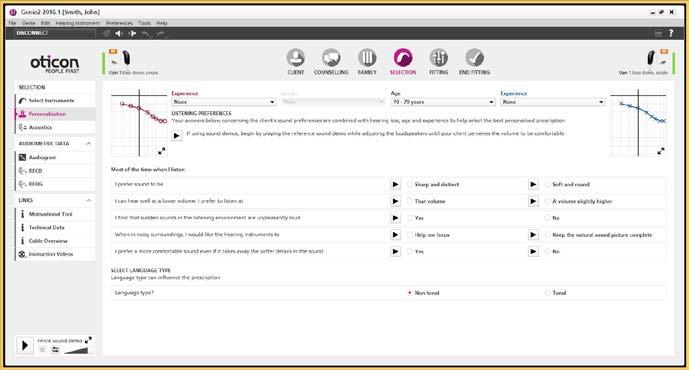Play 'A volume slightly higher' sound demo
689x370 pixels.
(x=533, y=201)
